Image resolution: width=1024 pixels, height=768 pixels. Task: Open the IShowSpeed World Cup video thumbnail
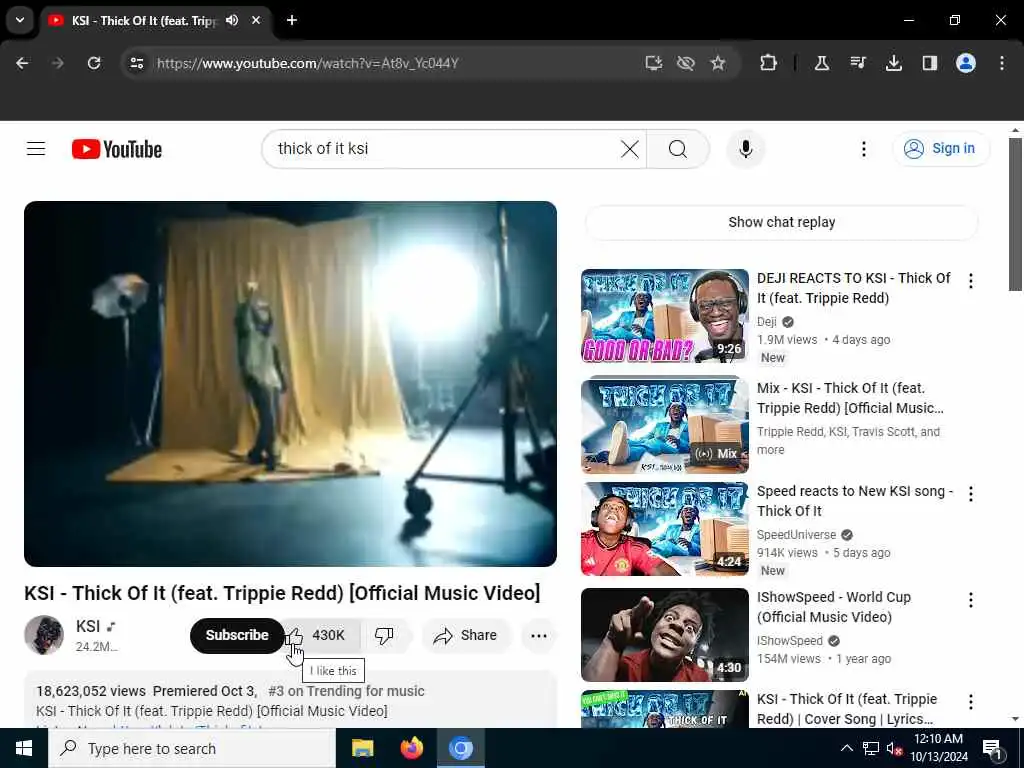pos(665,635)
